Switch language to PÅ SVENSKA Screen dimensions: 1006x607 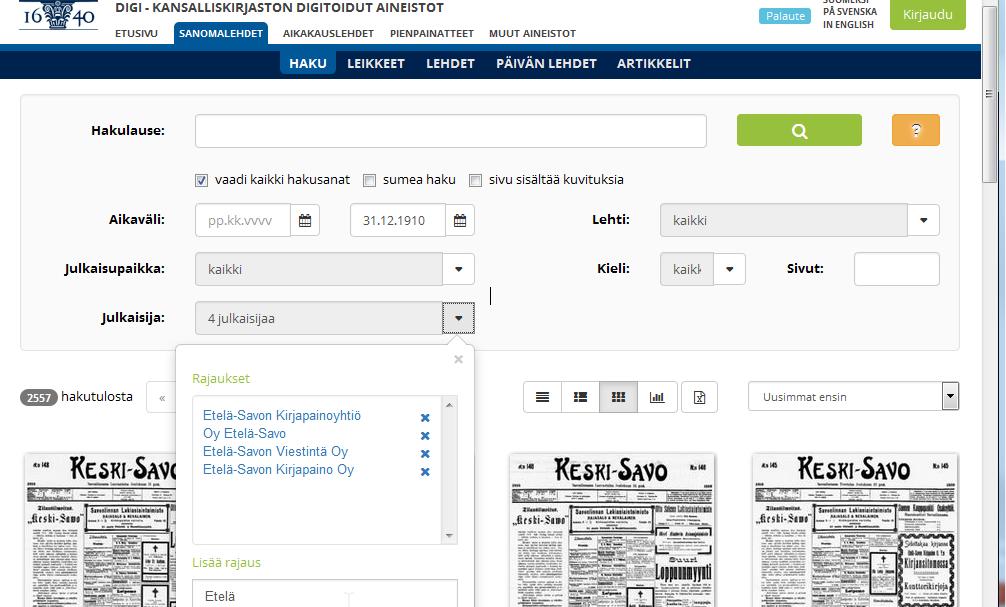(849, 11)
